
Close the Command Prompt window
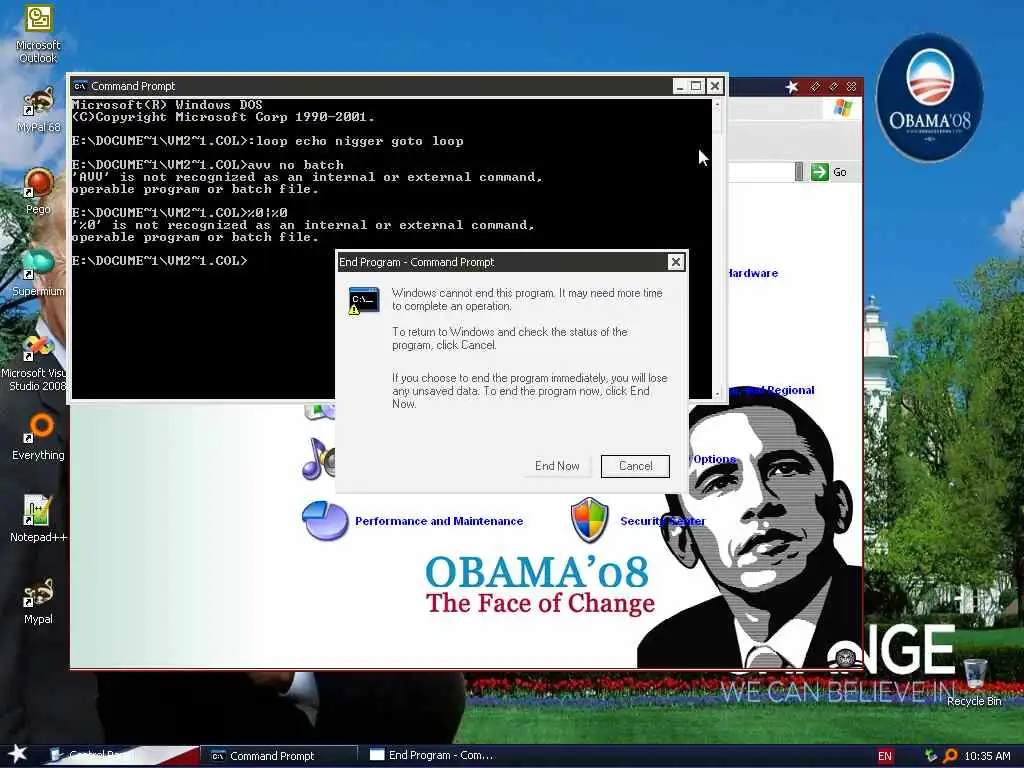pos(715,86)
